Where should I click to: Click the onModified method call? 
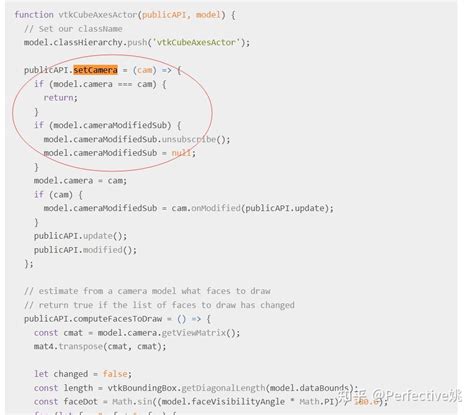(x=216, y=208)
